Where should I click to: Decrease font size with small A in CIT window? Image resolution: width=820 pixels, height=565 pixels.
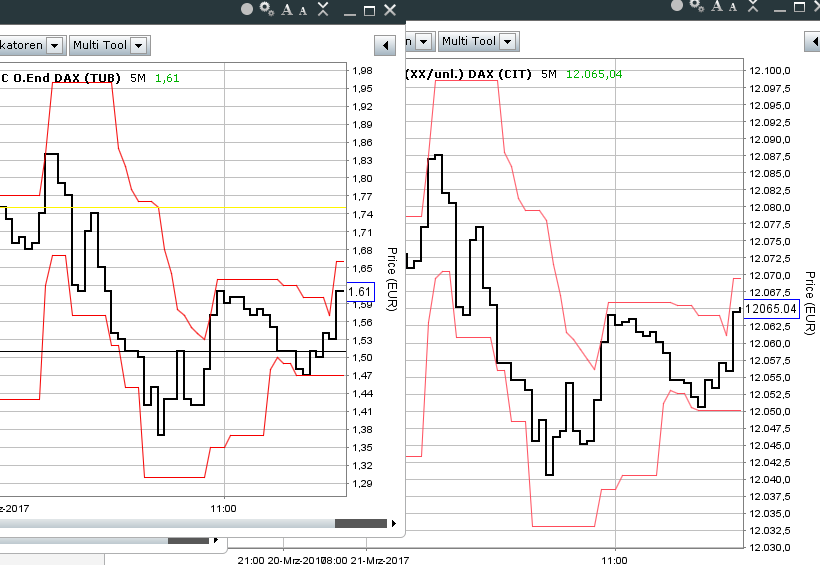(733, 7)
